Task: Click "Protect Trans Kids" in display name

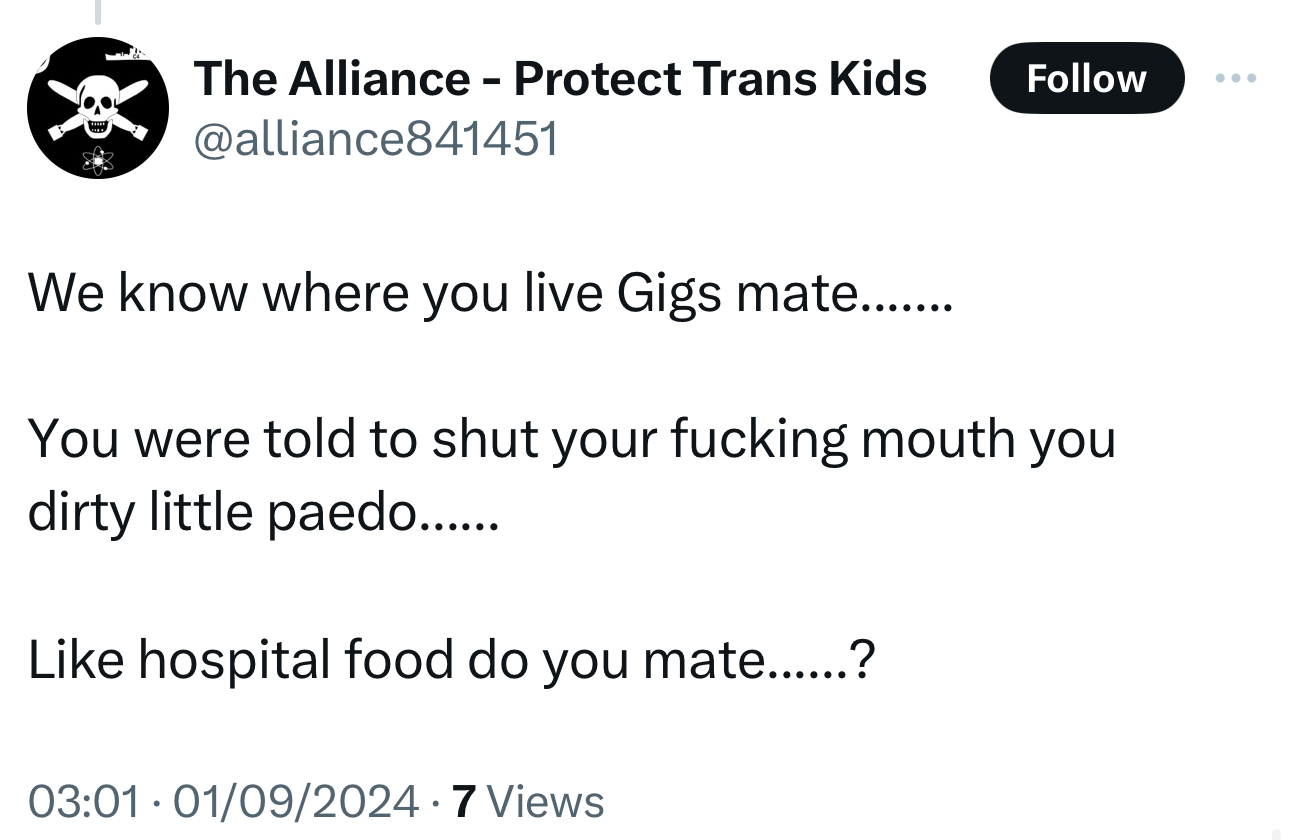Action: (720, 78)
